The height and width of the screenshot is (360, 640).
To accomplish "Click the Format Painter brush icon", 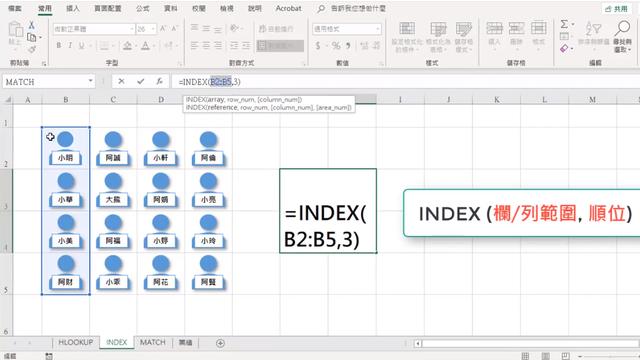I will pyautogui.click(x=31, y=49).
